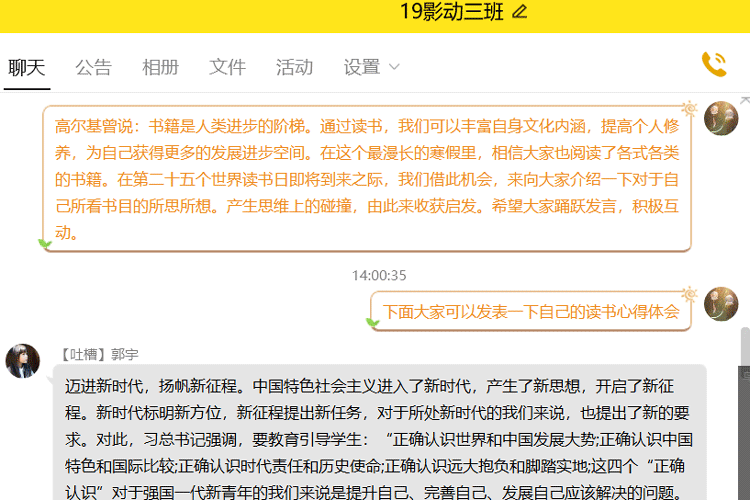The image size is (750, 500).
Task: Open avatar beside 下面大家可以发表 message
Action: [x=721, y=304]
